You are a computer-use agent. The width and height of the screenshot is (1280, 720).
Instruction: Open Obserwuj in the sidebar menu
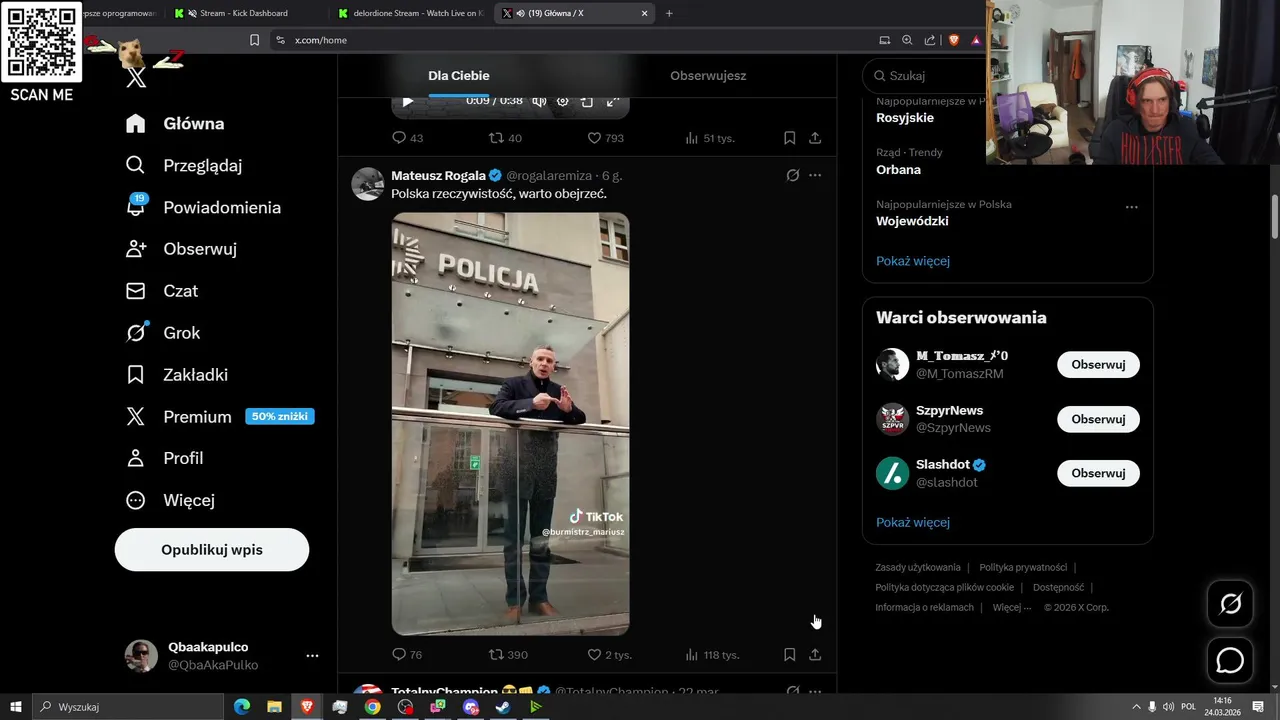180,249
